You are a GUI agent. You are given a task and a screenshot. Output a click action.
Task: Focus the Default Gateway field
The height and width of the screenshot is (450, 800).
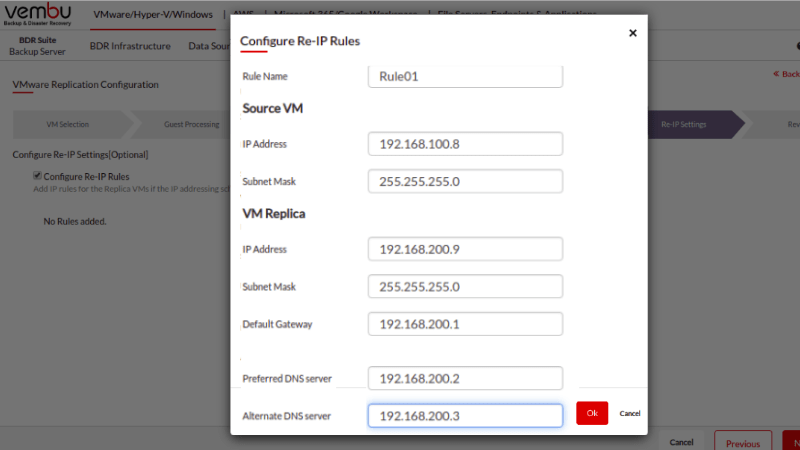click(x=465, y=324)
